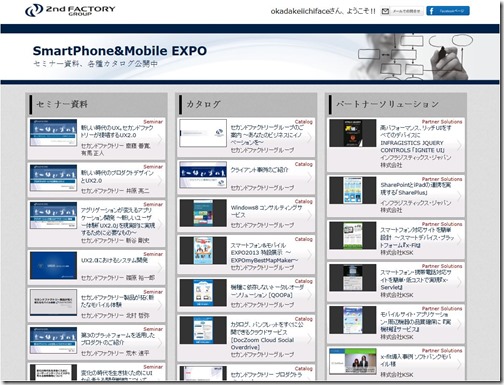The width and height of the screenshot is (504, 385).
Task: Open アグリゲーションが変えるアプリケーション開発 thumbnail
Action: [53, 215]
